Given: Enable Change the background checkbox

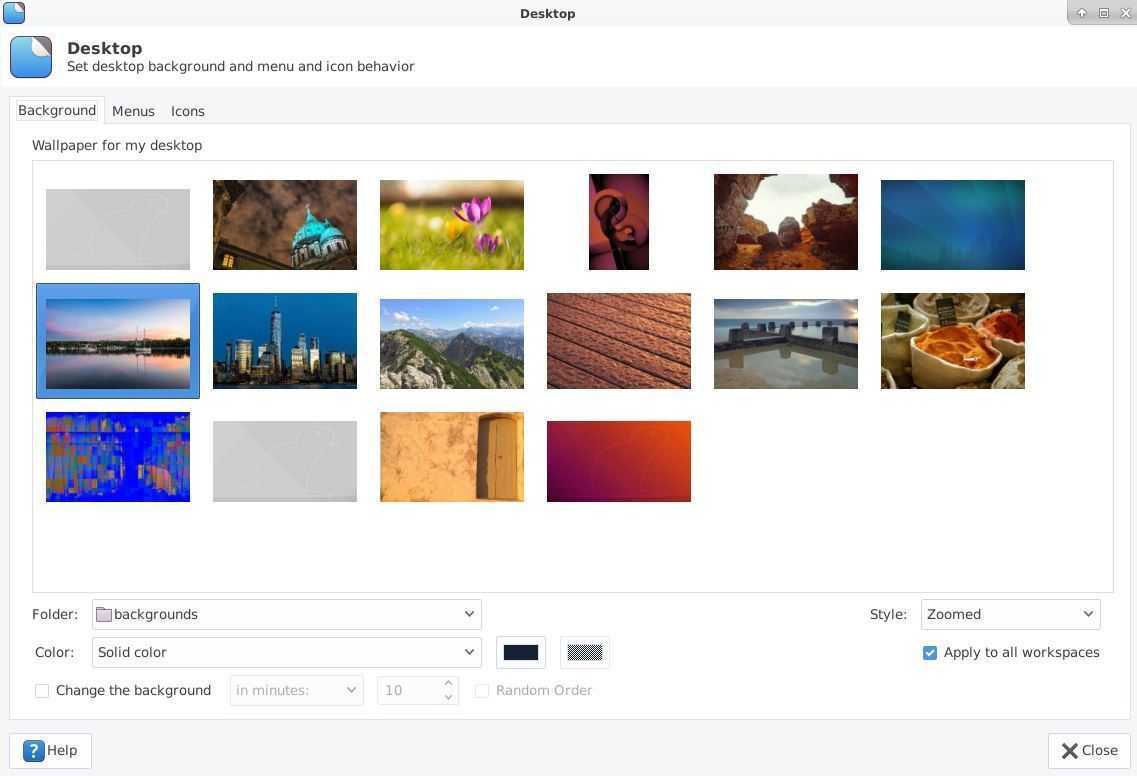Looking at the screenshot, I should (x=42, y=691).
